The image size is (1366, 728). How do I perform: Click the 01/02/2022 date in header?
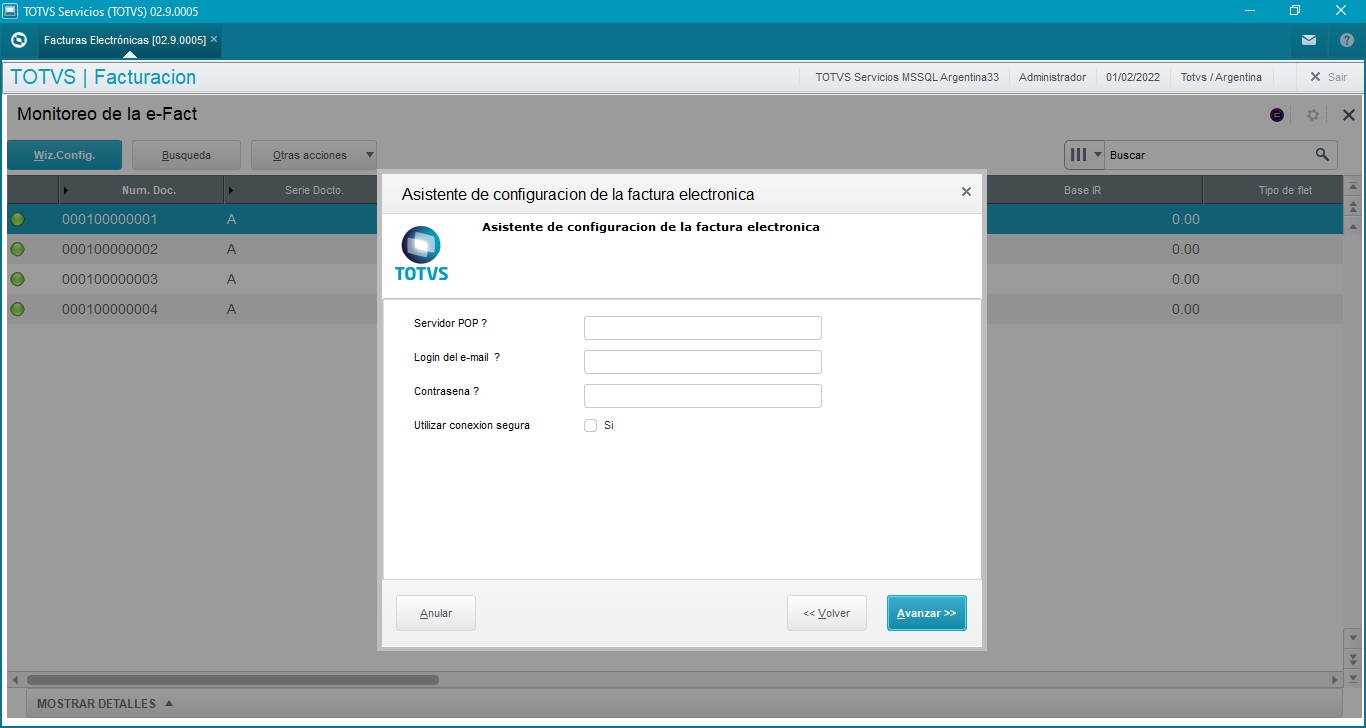click(x=1133, y=77)
